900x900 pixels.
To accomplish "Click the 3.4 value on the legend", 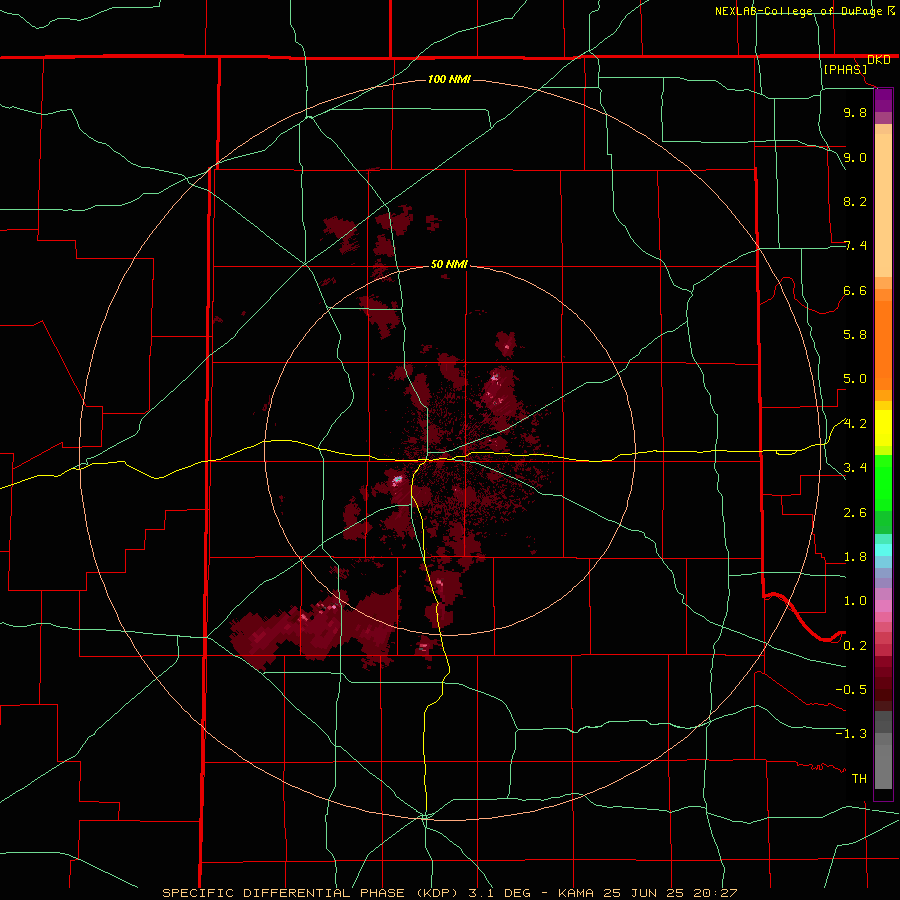I will pos(855,468).
